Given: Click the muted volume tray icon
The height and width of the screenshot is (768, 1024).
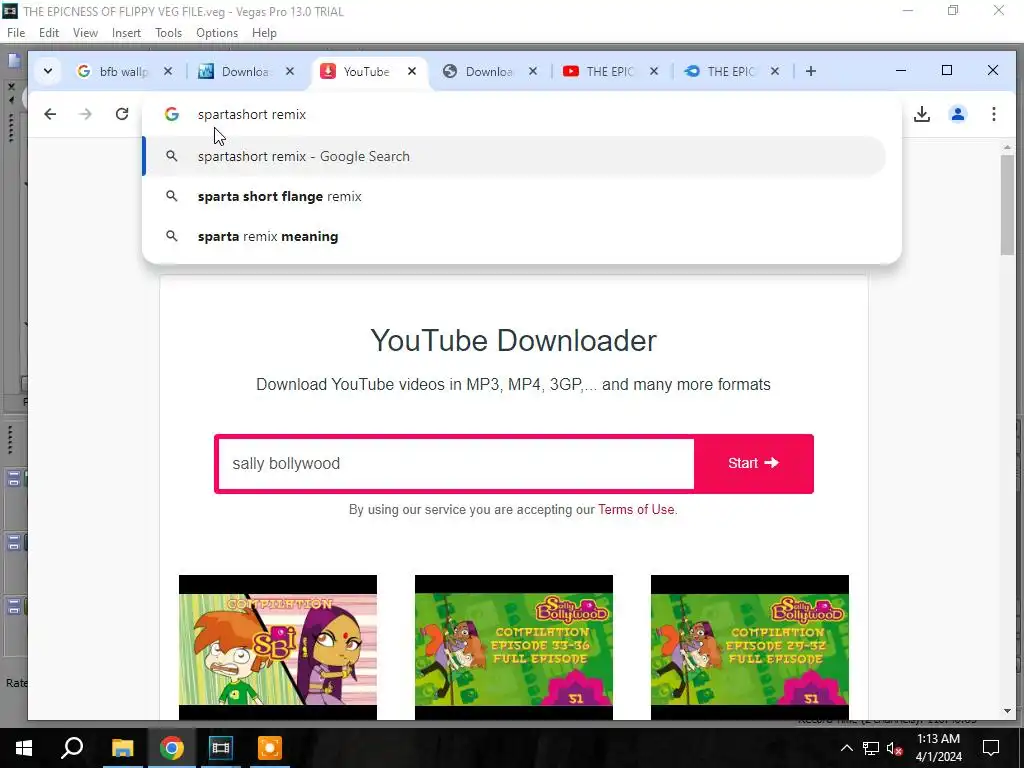Looking at the screenshot, I should coord(895,748).
